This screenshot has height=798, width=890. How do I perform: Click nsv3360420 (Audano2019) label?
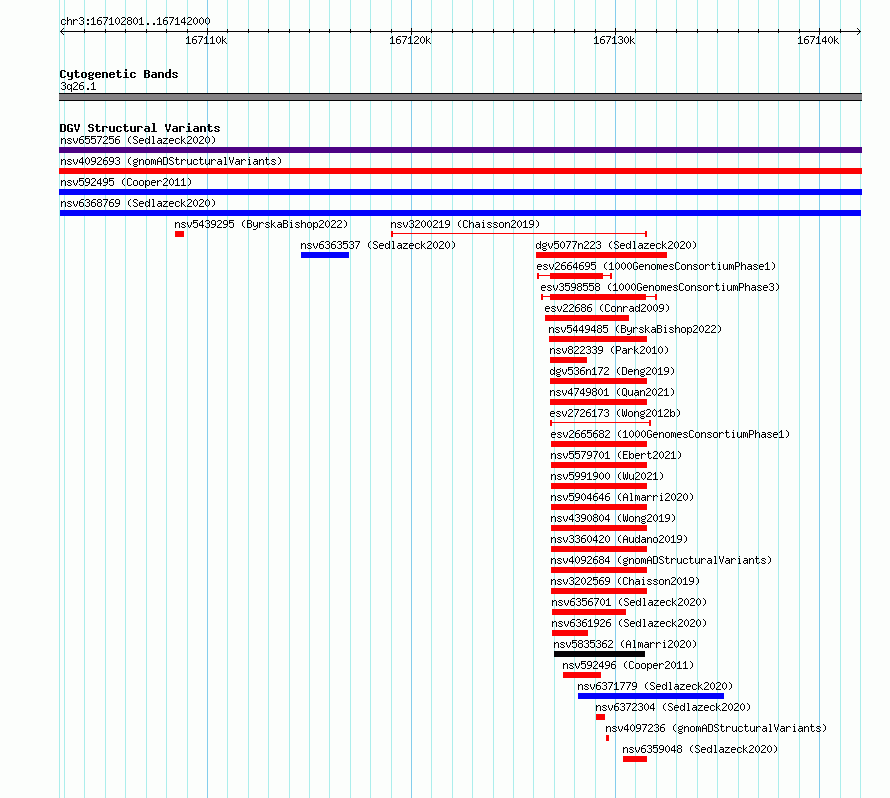pyautogui.click(x=619, y=539)
